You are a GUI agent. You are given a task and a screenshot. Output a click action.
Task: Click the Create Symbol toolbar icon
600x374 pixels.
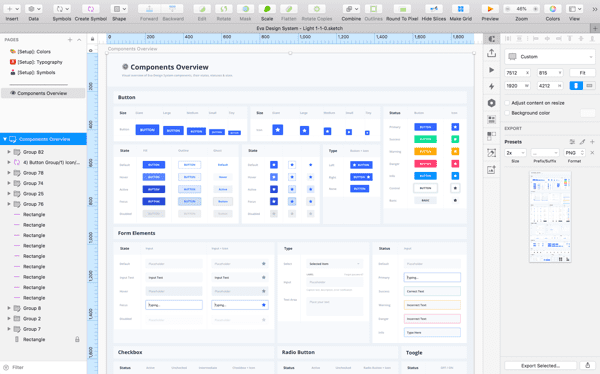pyautogui.click(x=91, y=9)
